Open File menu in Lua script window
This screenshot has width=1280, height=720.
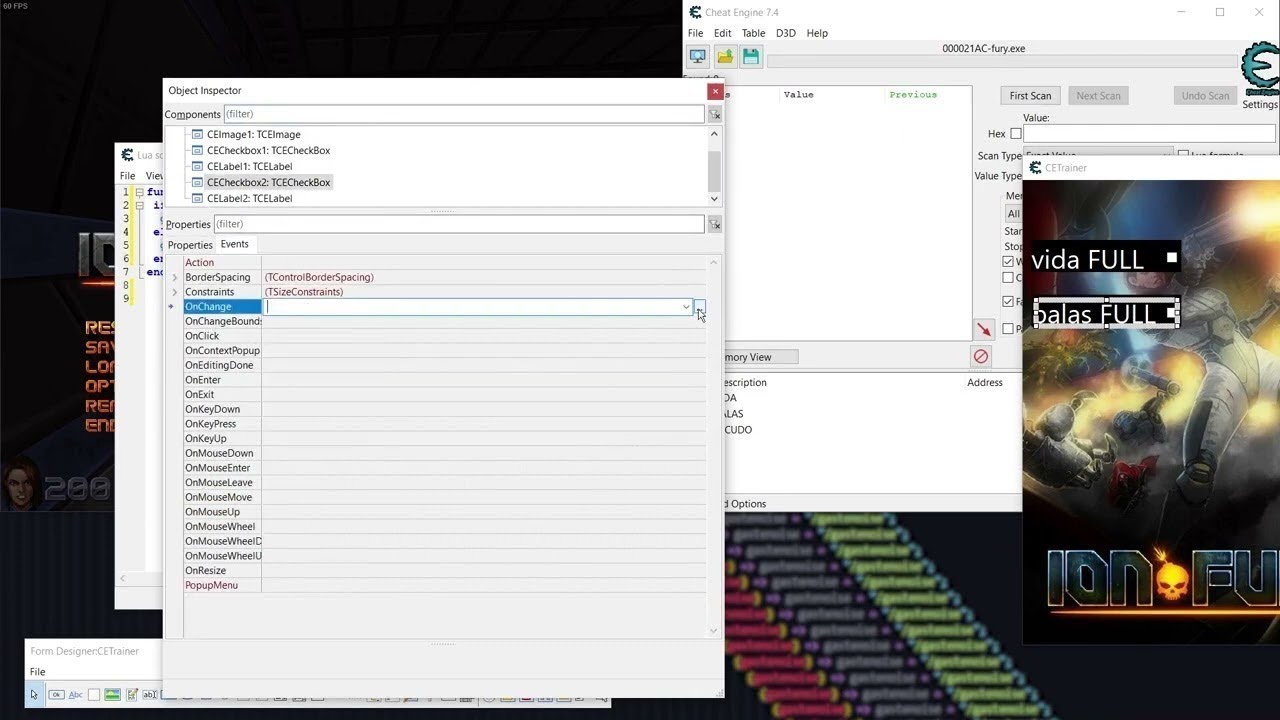[x=128, y=176]
